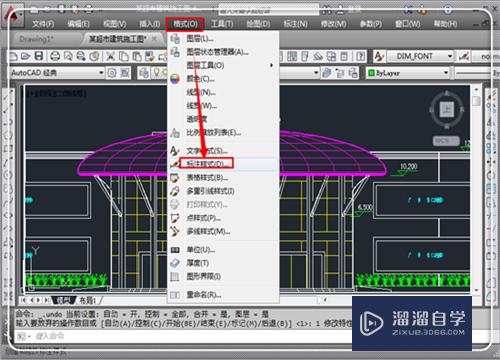Click the binoculars search icon in title bar
This screenshot has width=500, height=360.
[x=327, y=10]
